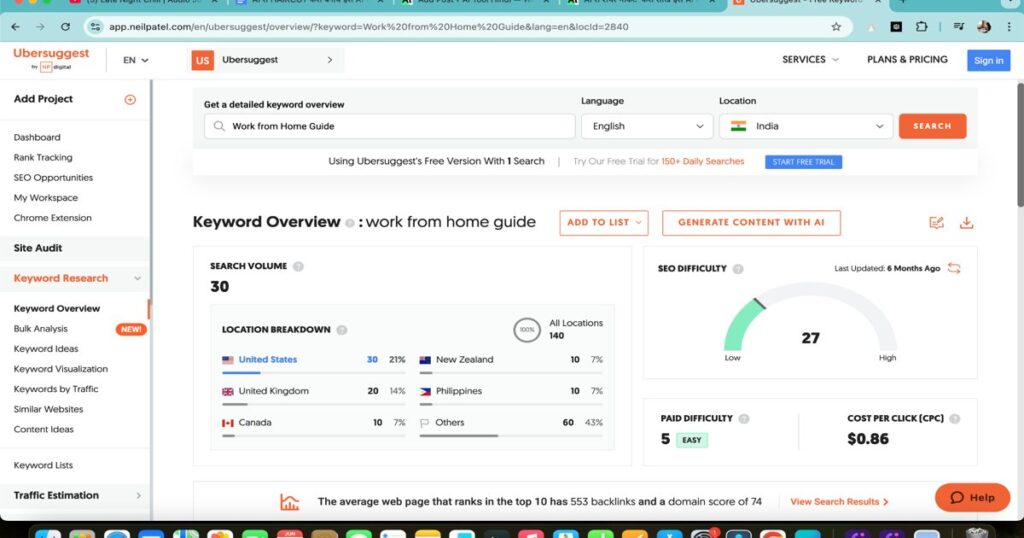Bookmark page with star icon
The width and height of the screenshot is (1024, 538).
pos(836,27)
